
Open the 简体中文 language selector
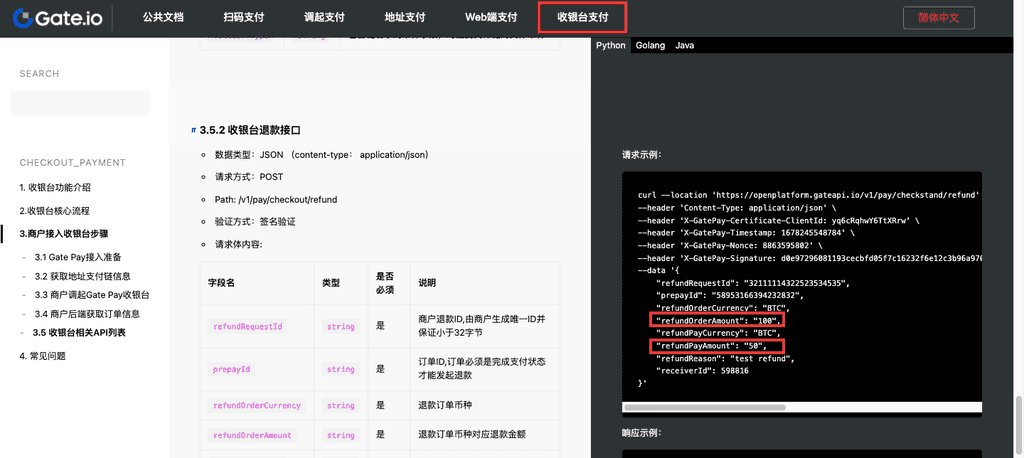click(x=938, y=17)
